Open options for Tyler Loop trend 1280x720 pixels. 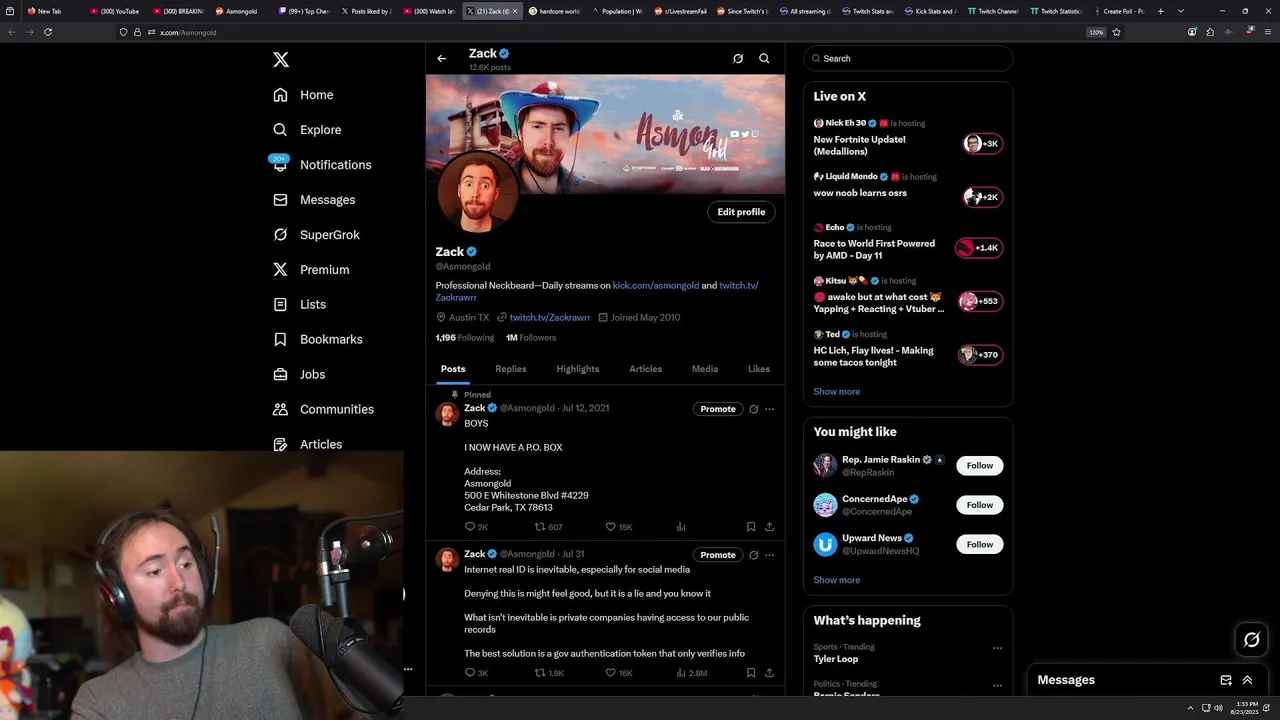(997, 648)
